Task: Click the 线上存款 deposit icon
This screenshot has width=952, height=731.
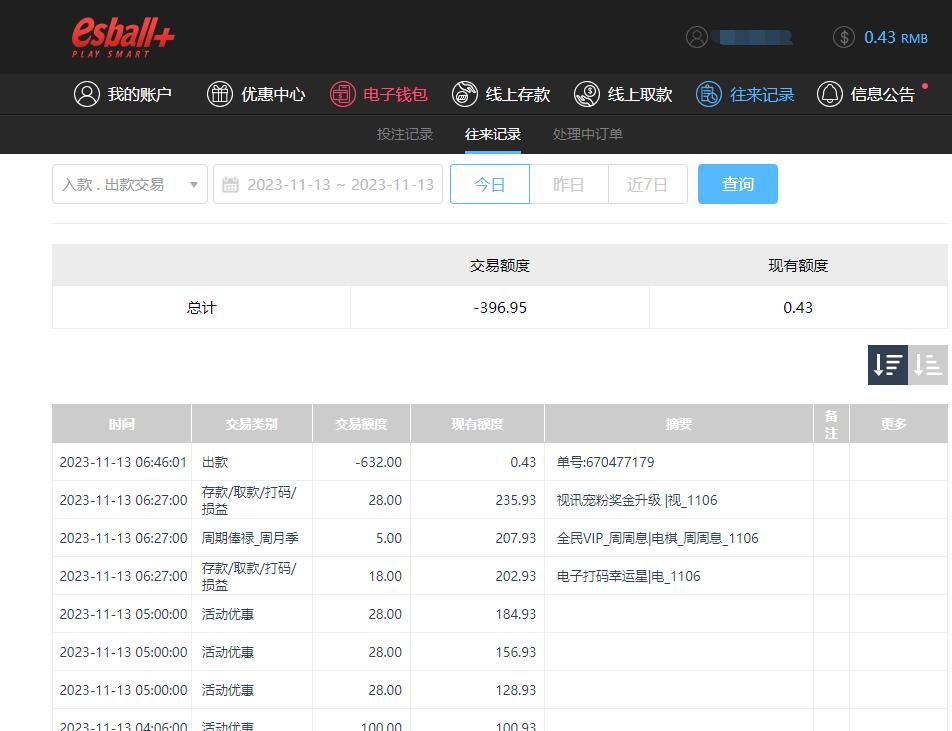Action: [x=465, y=94]
